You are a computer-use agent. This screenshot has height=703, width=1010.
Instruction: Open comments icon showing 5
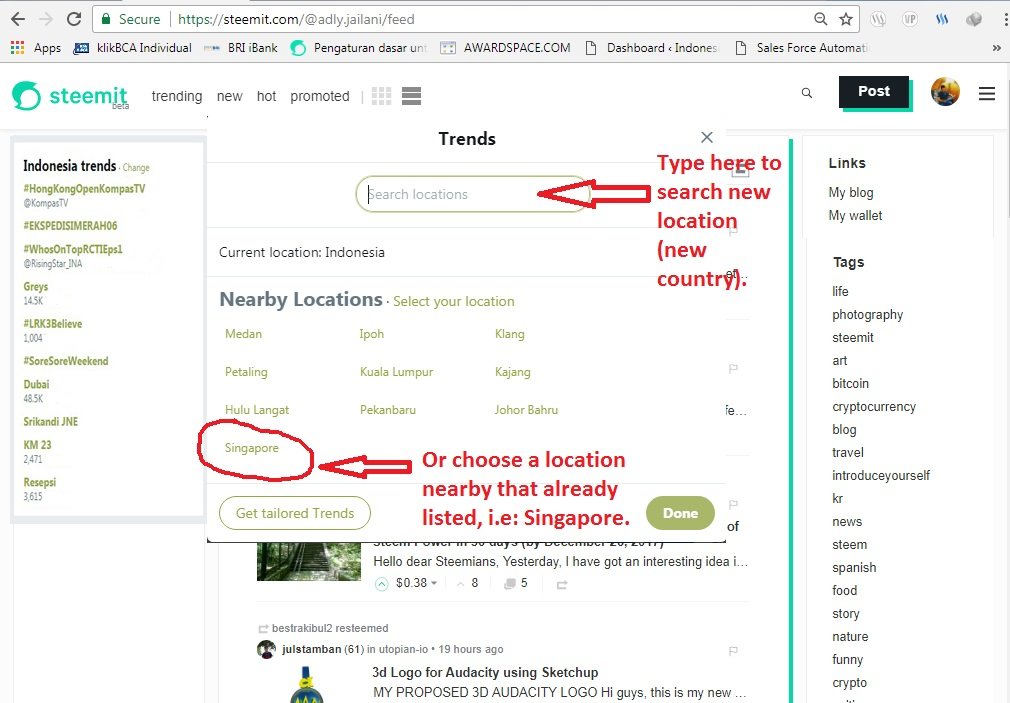(x=510, y=583)
